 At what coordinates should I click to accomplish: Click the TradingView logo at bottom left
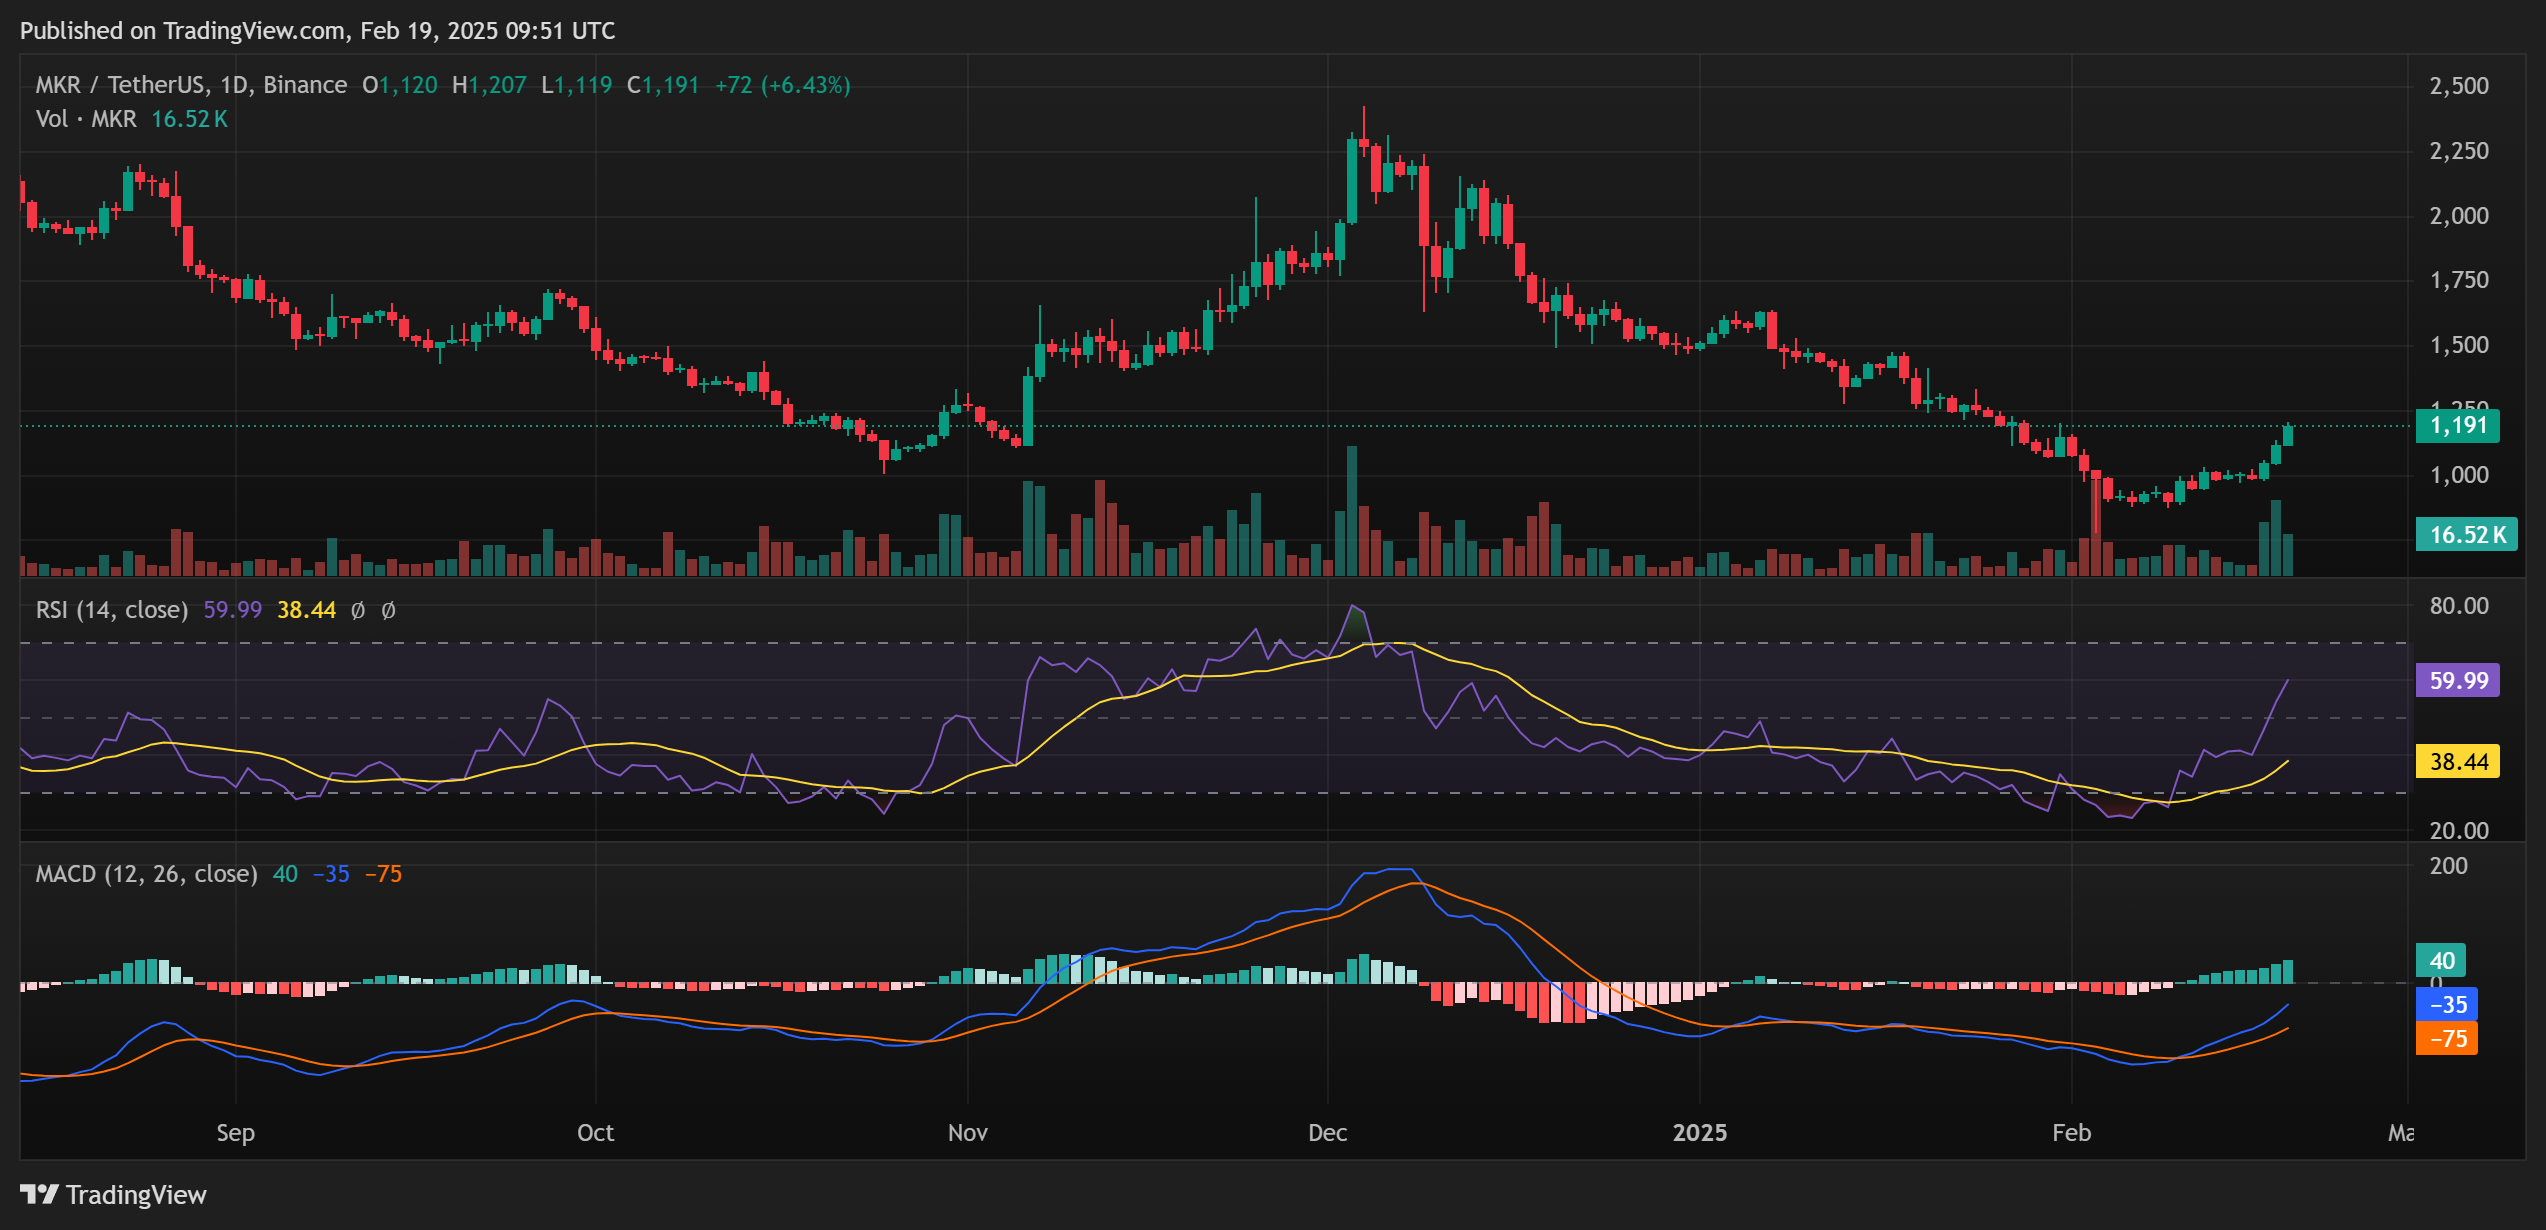click(x=113, y=1194)
